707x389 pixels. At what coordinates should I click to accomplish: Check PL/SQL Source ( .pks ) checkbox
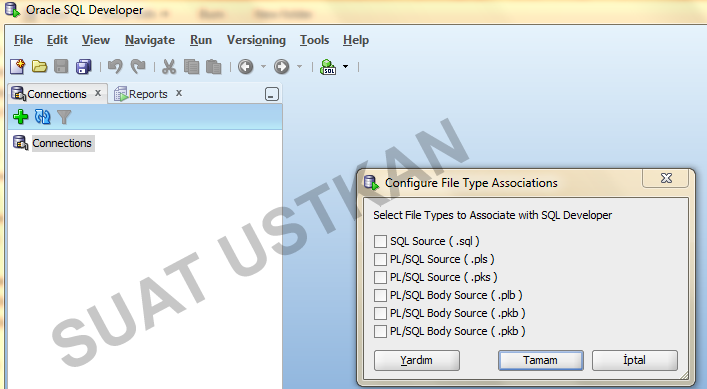[380, 277]
